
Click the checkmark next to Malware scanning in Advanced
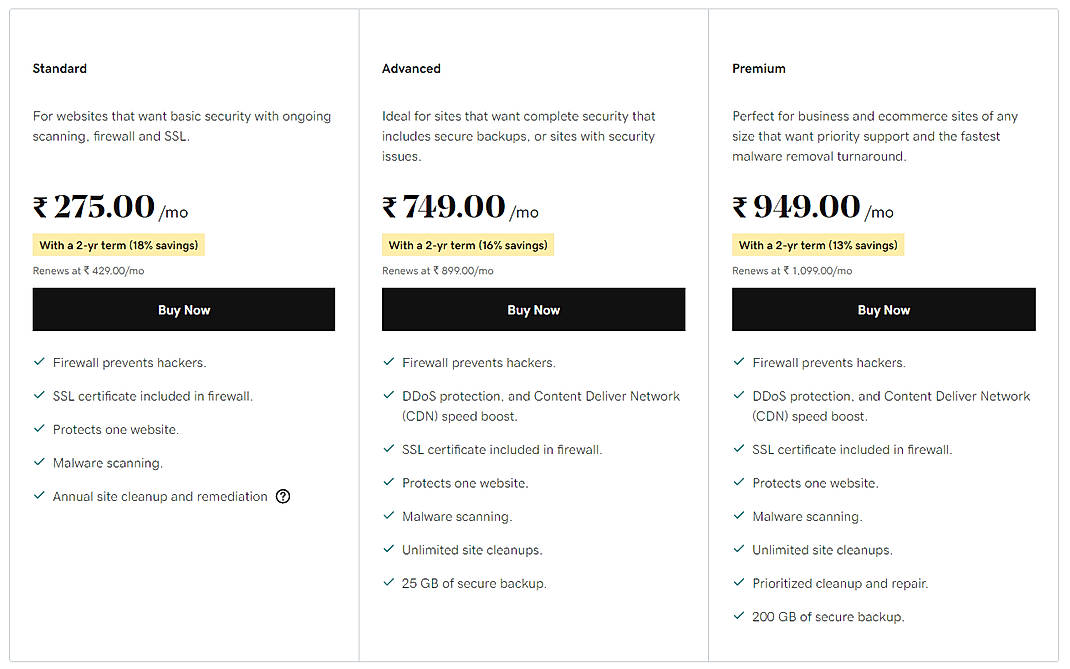389,516
